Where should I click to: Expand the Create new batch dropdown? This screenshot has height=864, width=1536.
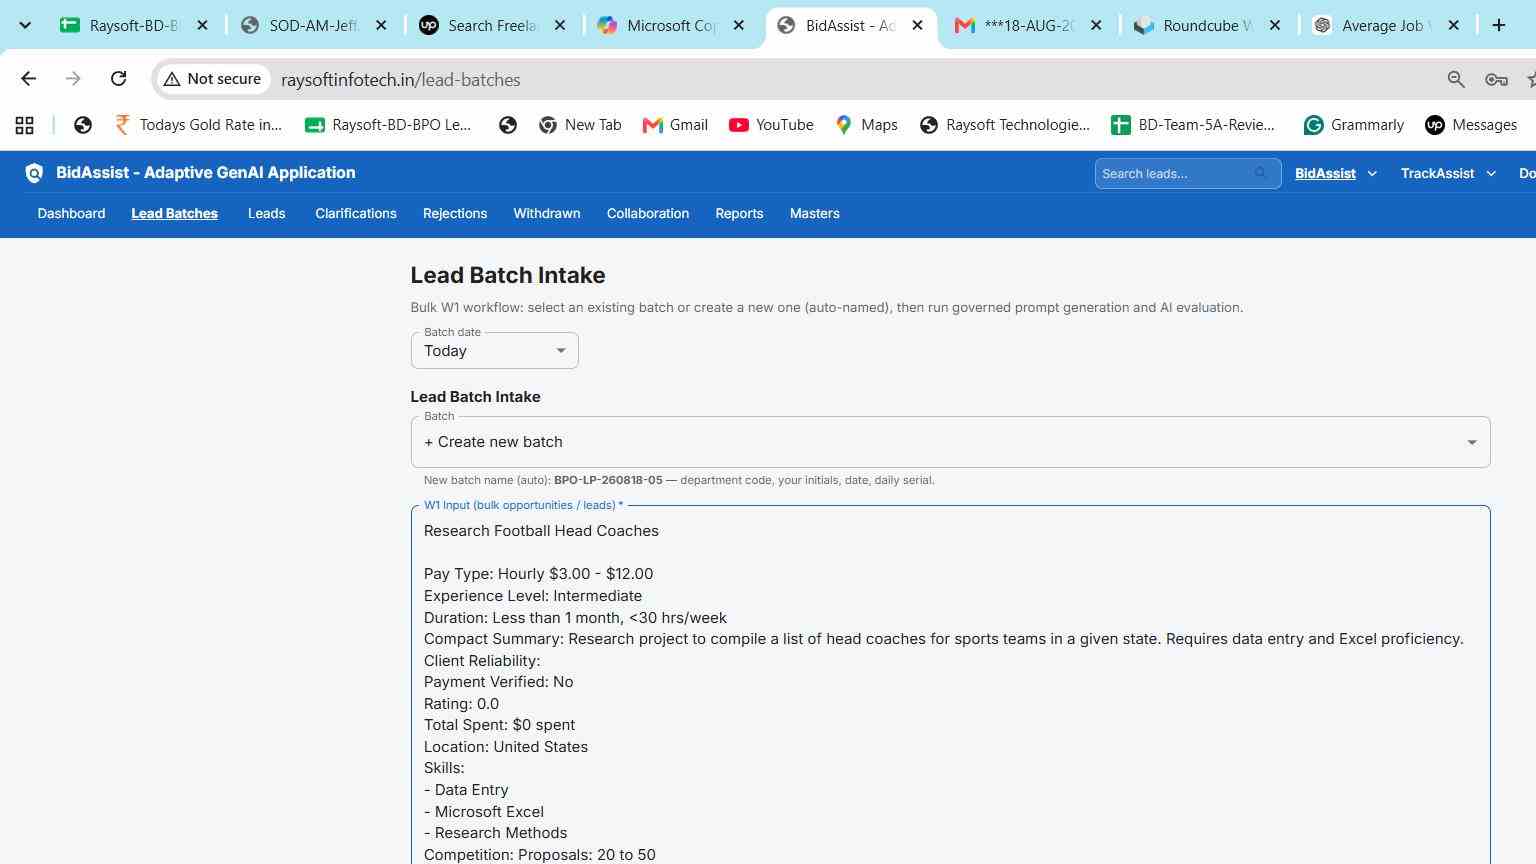950,442
